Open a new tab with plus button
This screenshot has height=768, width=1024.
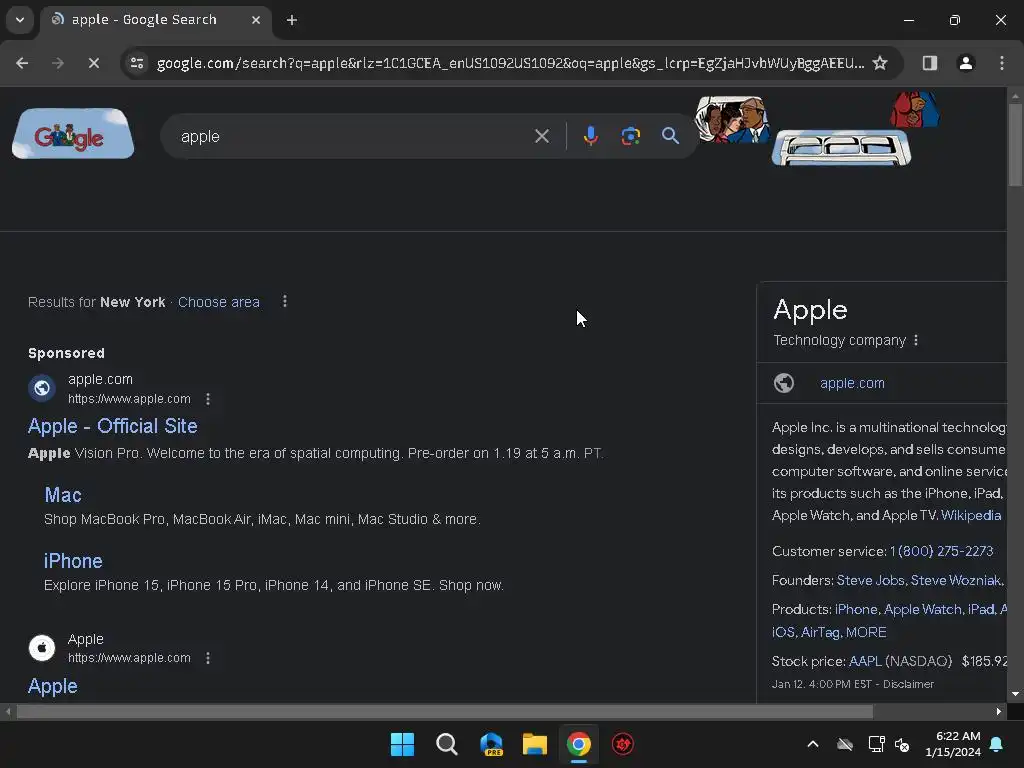pyautogui.click(x=292, y=20)
